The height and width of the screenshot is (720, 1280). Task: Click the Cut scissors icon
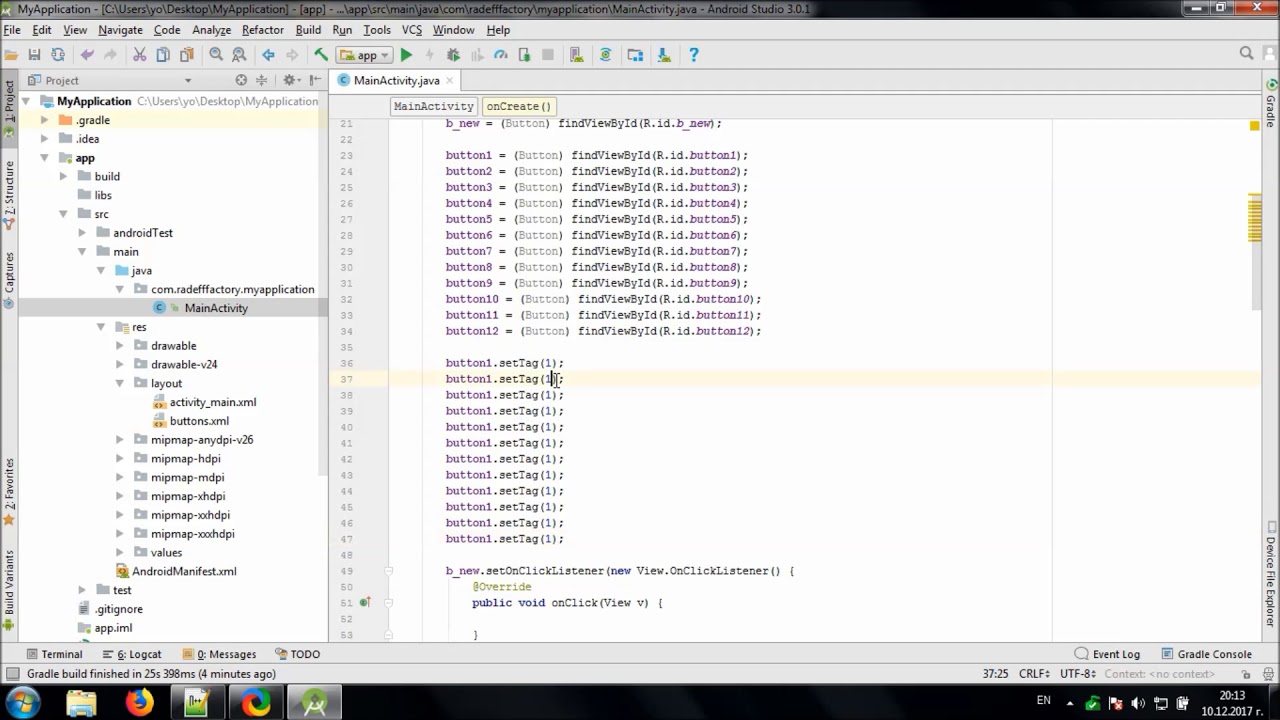[x=139, y=55]
